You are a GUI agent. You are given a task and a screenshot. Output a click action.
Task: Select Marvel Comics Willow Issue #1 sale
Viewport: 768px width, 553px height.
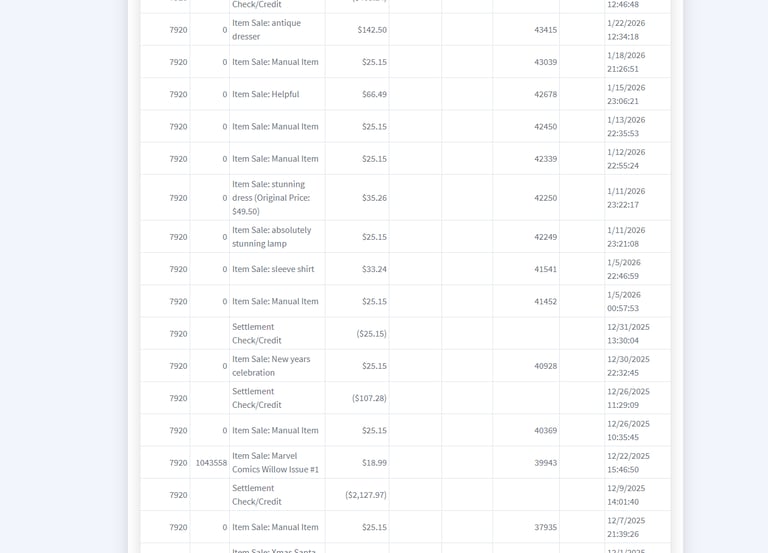click(x=275, y=462)
